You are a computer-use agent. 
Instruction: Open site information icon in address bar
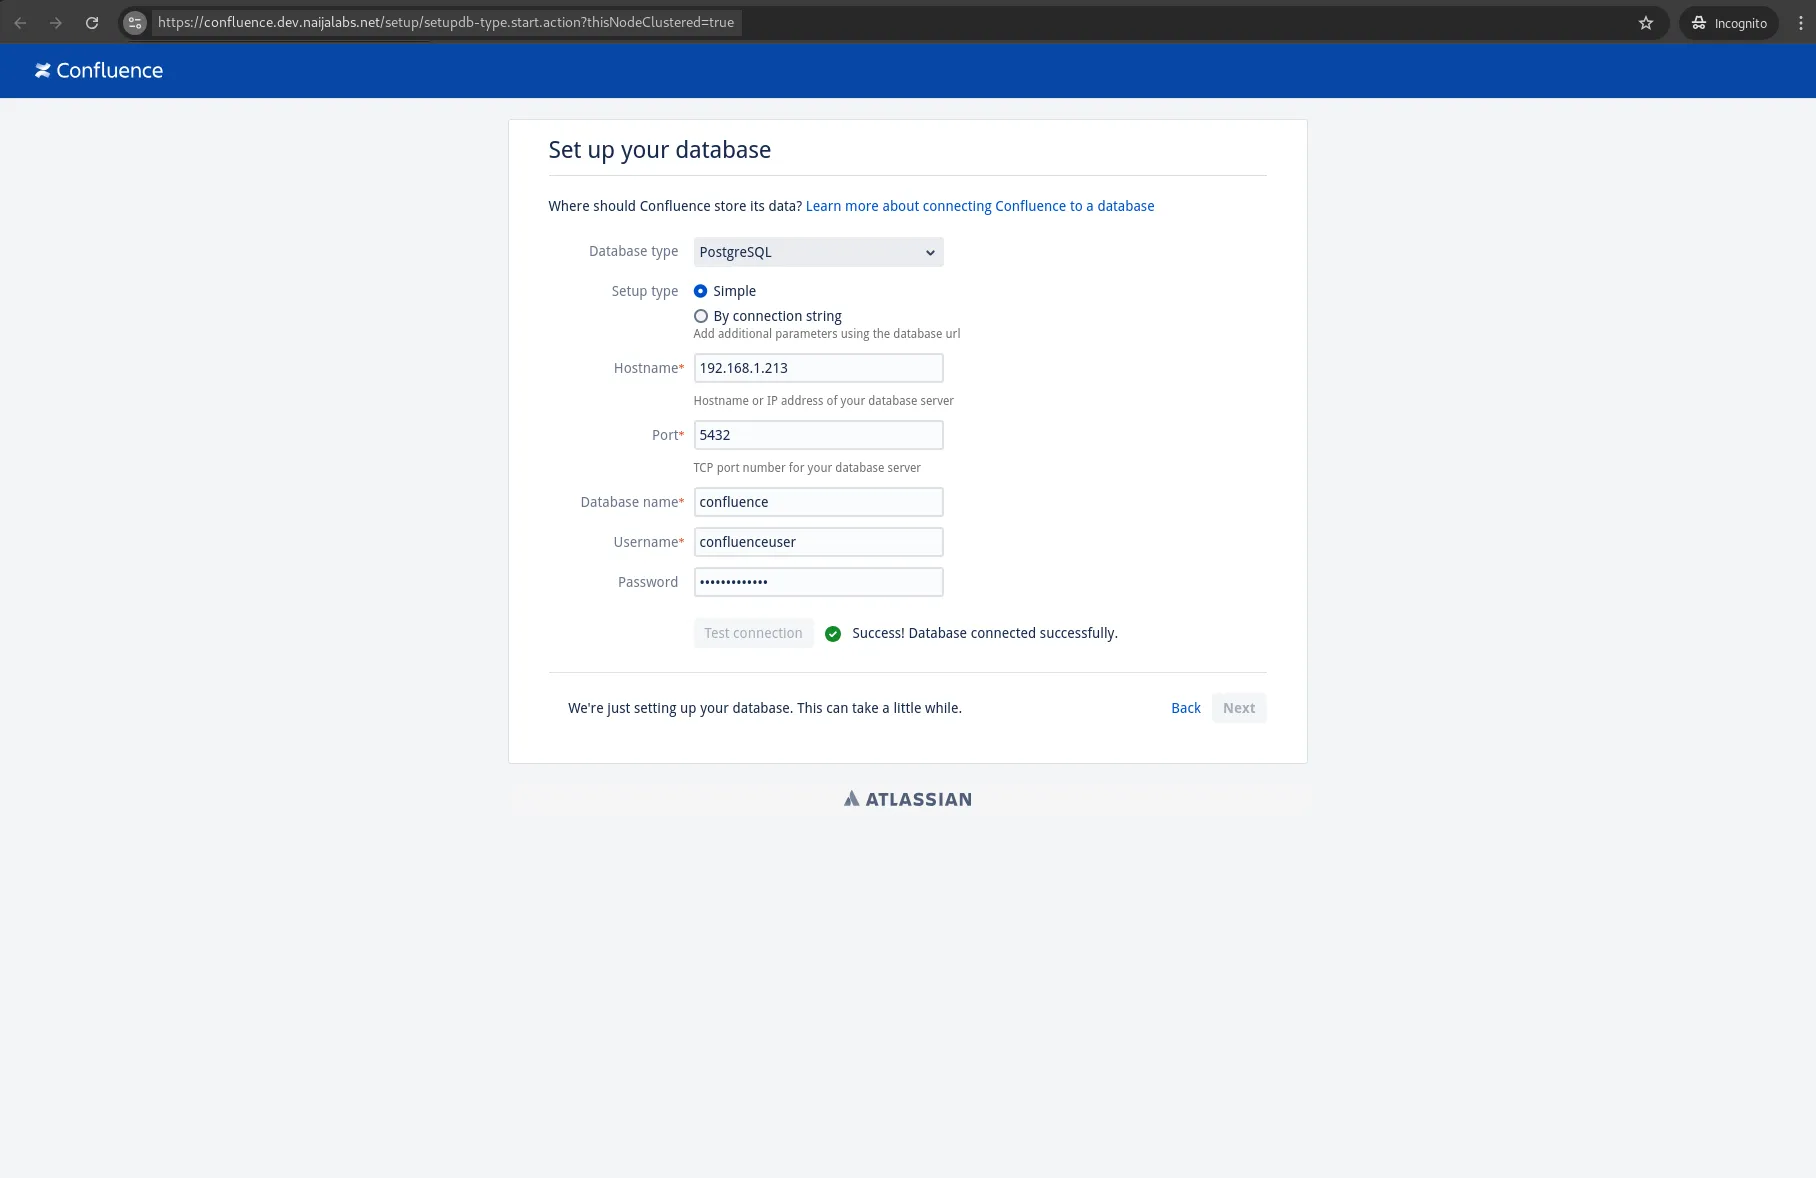[x=135, y=22]
